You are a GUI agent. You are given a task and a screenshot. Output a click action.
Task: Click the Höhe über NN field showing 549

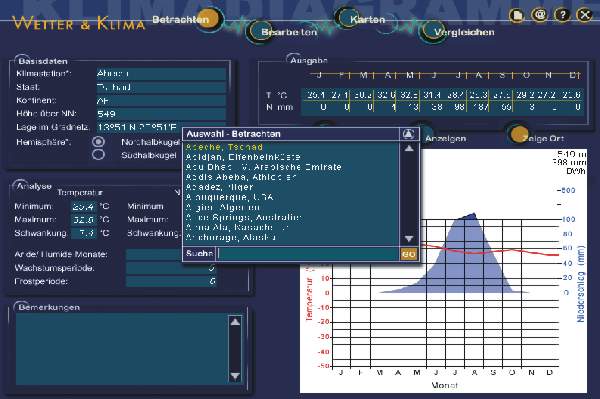point(161,114)
